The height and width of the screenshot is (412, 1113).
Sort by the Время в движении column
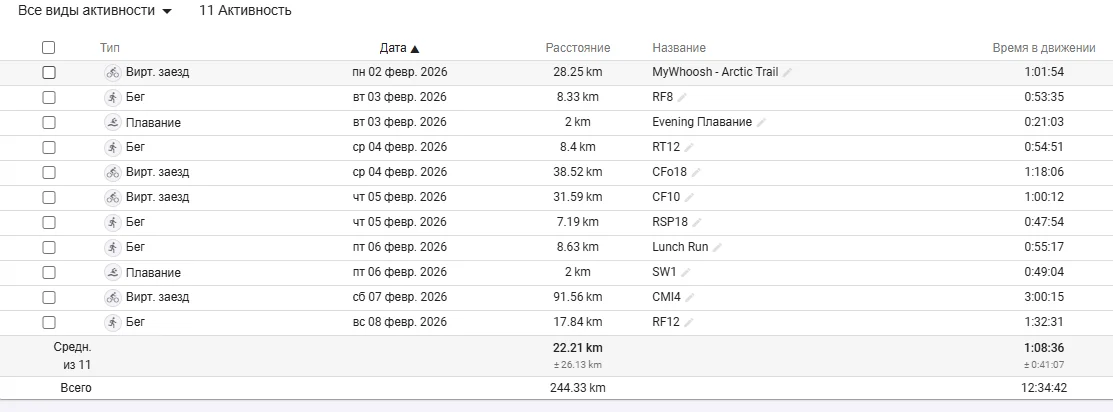pyautogui.click(x=1044, y=48)
